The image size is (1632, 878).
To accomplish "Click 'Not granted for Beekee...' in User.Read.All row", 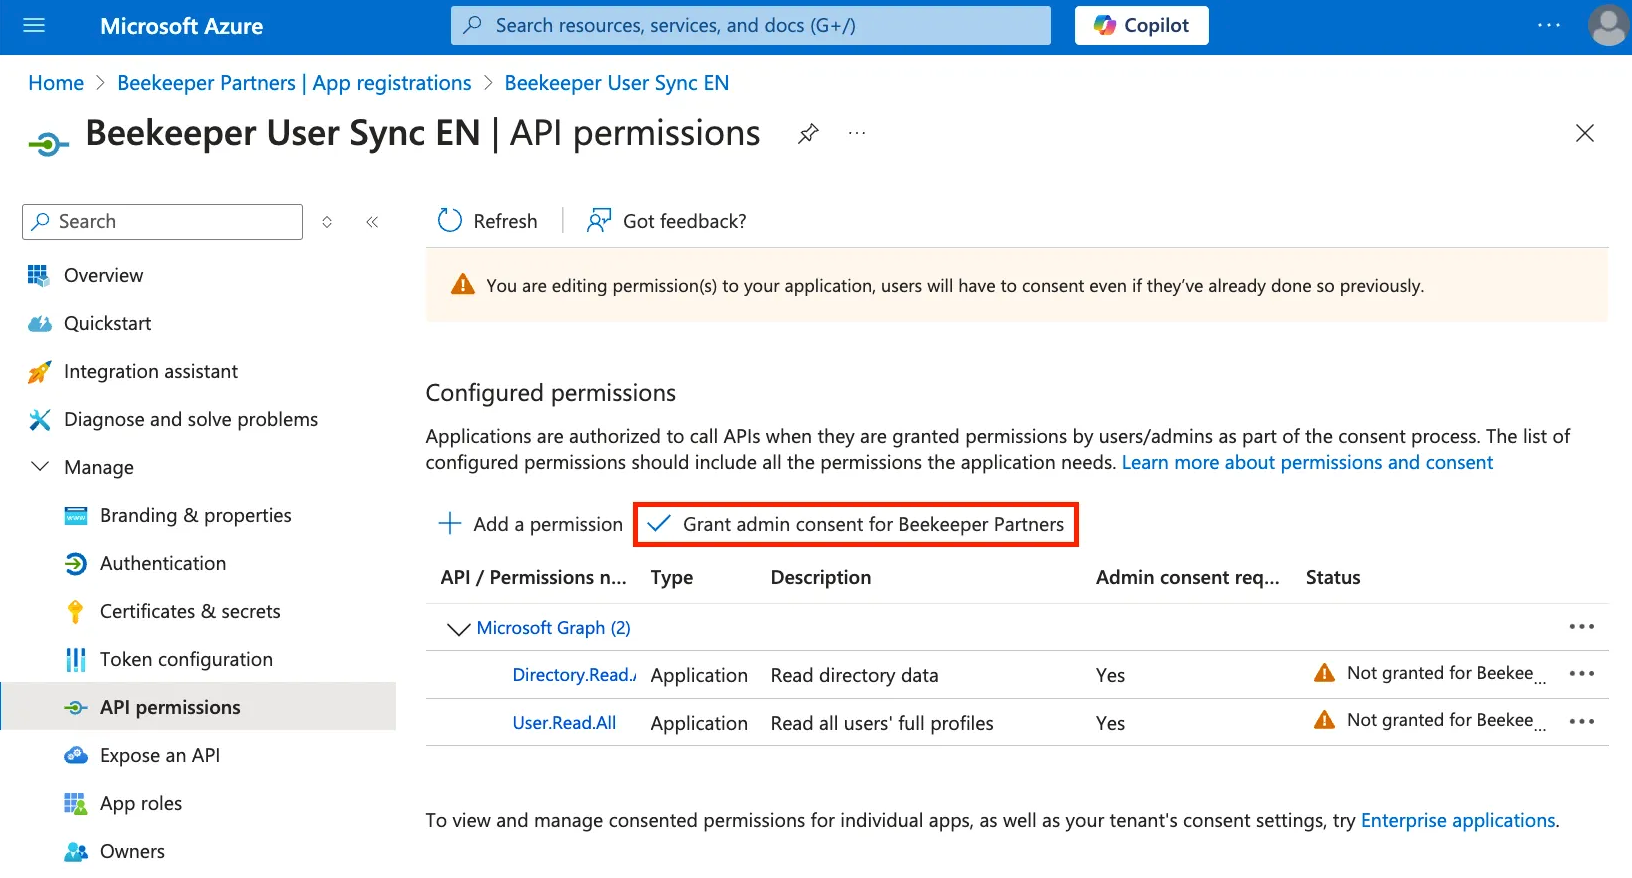I will (1447, 720).
